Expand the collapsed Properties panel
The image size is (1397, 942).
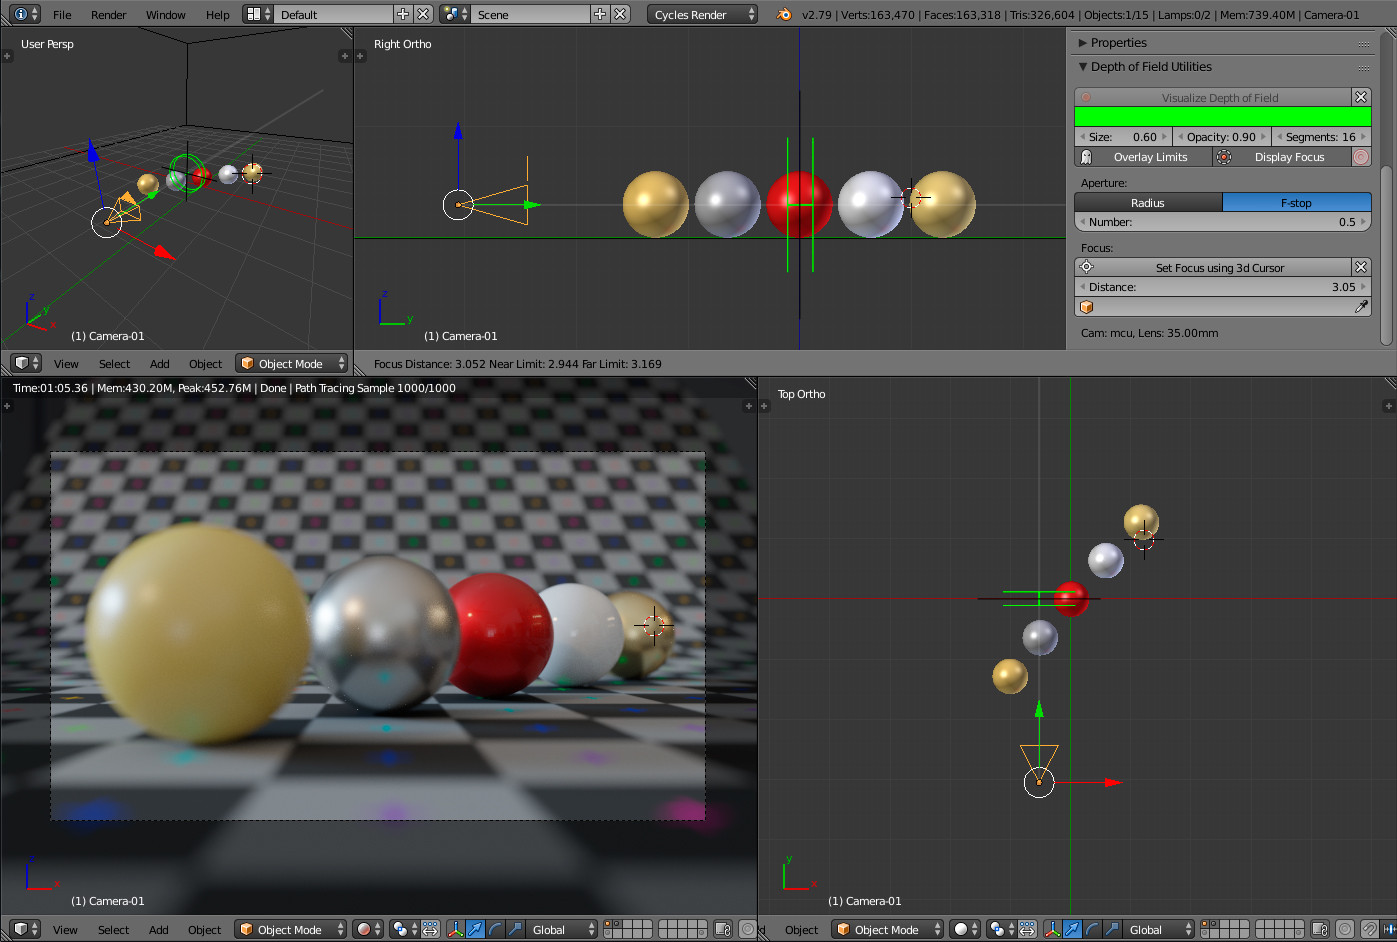[1118, 43]
